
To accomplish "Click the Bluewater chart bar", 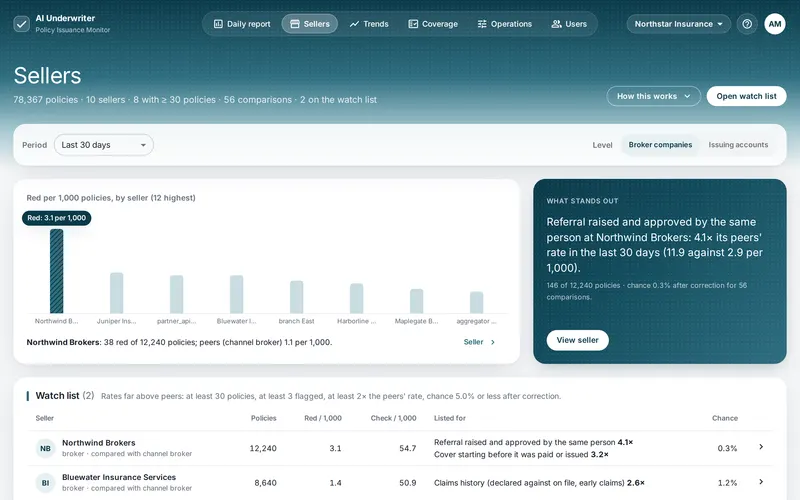I will pos(236,294).
